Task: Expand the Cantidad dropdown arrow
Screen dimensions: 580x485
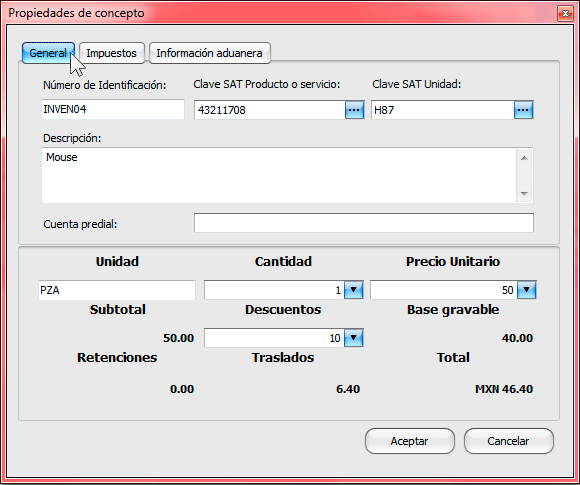Action: (x=353, y=290)
